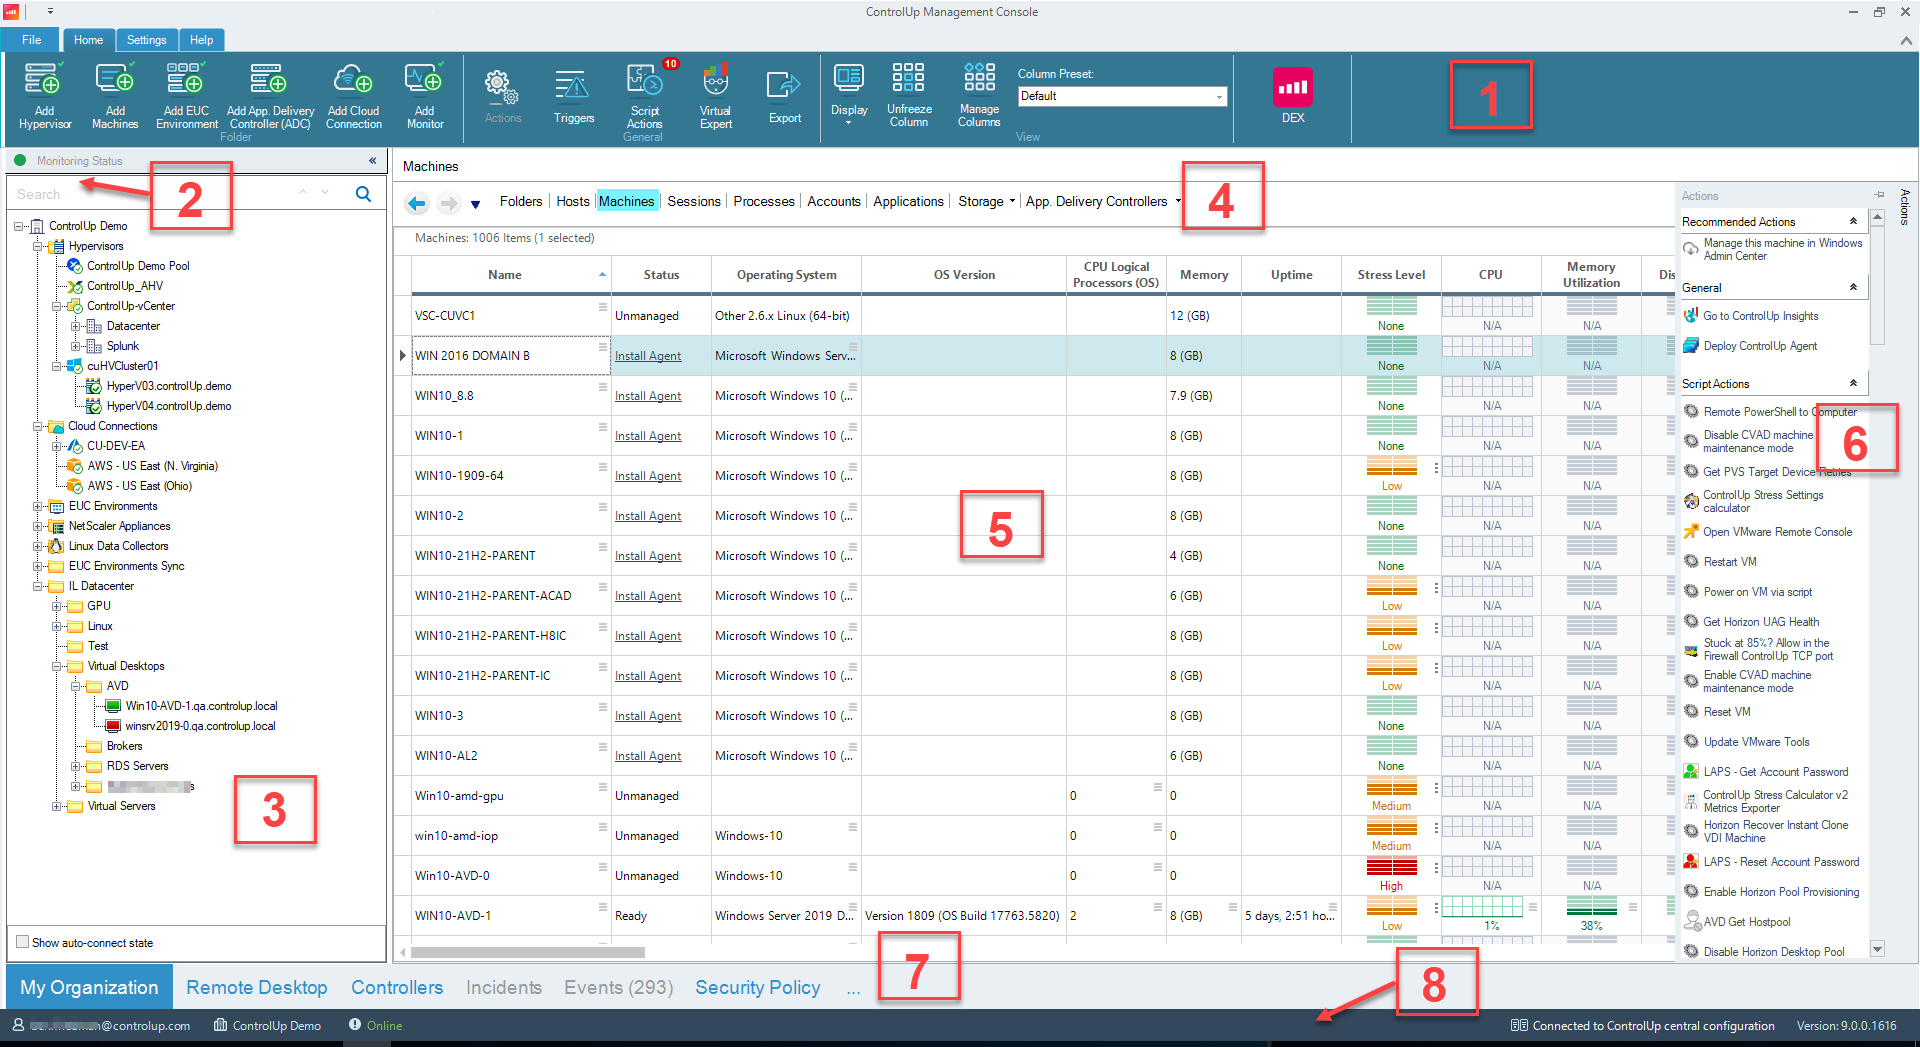Run AVD Get Hostpool action
The height and width of the screenshot is (1047, 1920).
1737,921
